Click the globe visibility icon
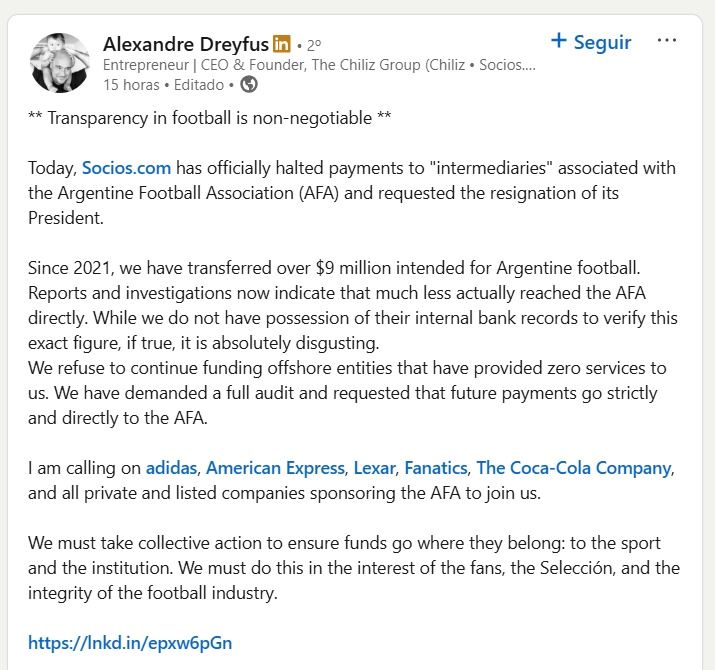The width and height of the screenshot is (715, 670). 249,85
